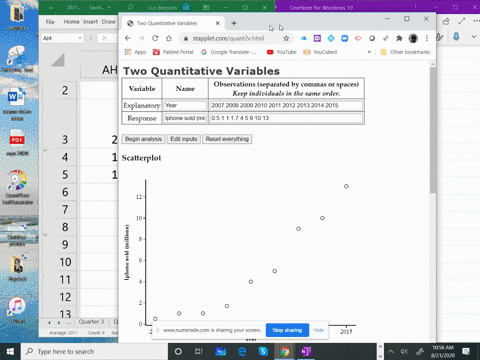This screenshot has height=360, width=480.
Task: Open the PDF file desktop icon
Action: click(x=17, y=142)
